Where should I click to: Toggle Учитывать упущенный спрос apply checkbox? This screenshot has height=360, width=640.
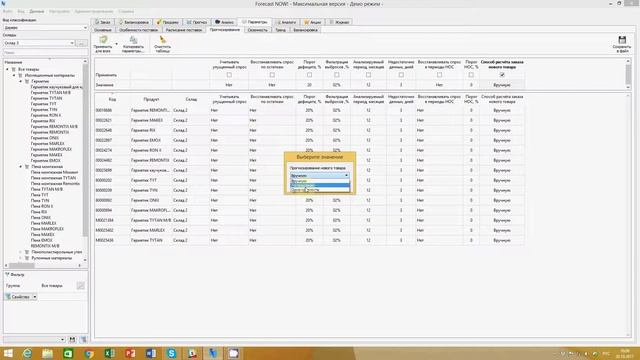[229, 75]
